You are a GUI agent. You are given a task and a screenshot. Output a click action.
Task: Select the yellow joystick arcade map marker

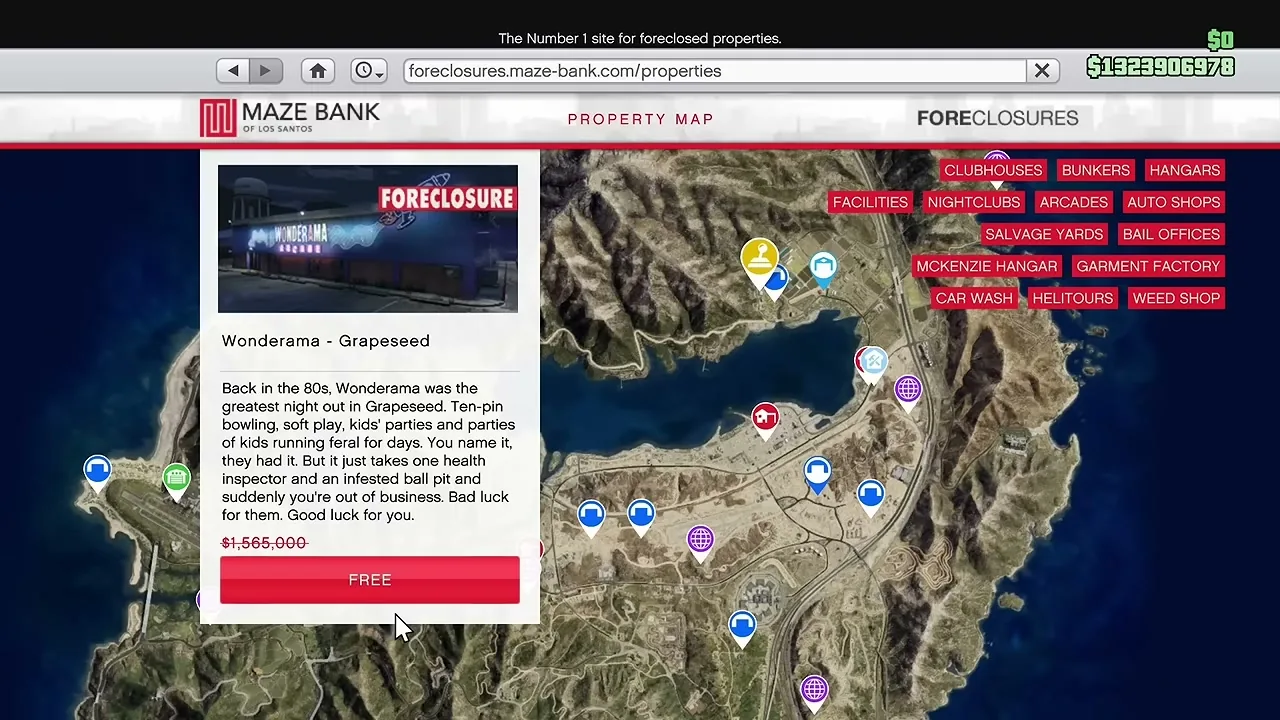coord(760,261)
